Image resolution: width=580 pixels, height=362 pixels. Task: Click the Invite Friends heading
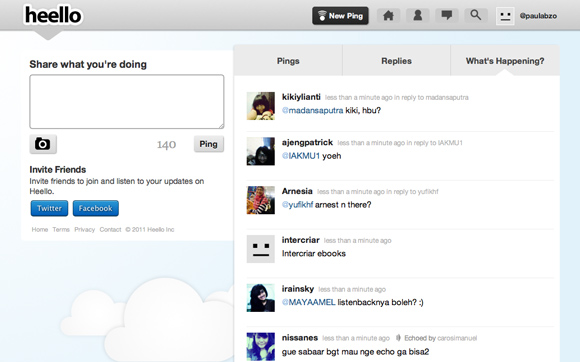pyautogui.click(x=58, y=170)
